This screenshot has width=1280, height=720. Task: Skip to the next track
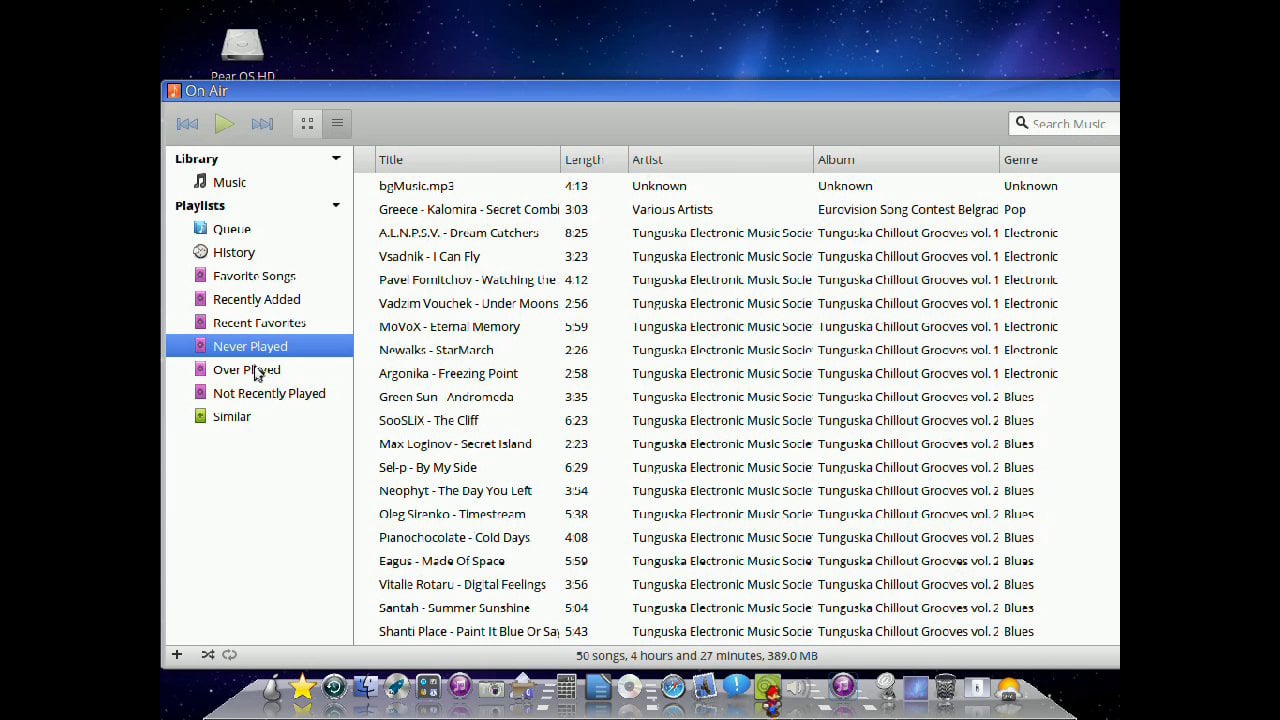click(x=262, y=124)
